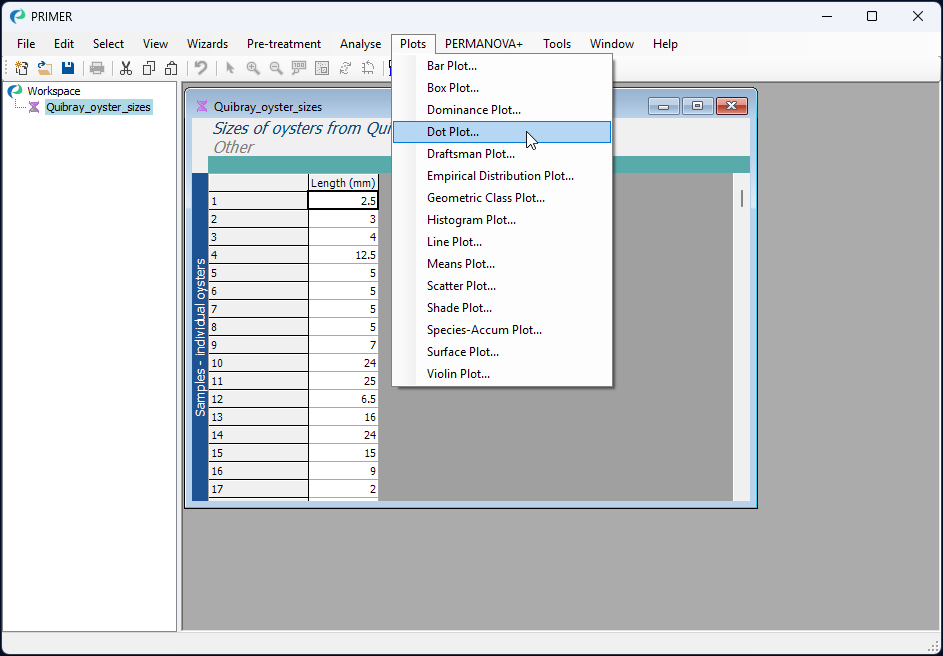
Task: Click the Print toolbar icon
Action: [97, 68]
